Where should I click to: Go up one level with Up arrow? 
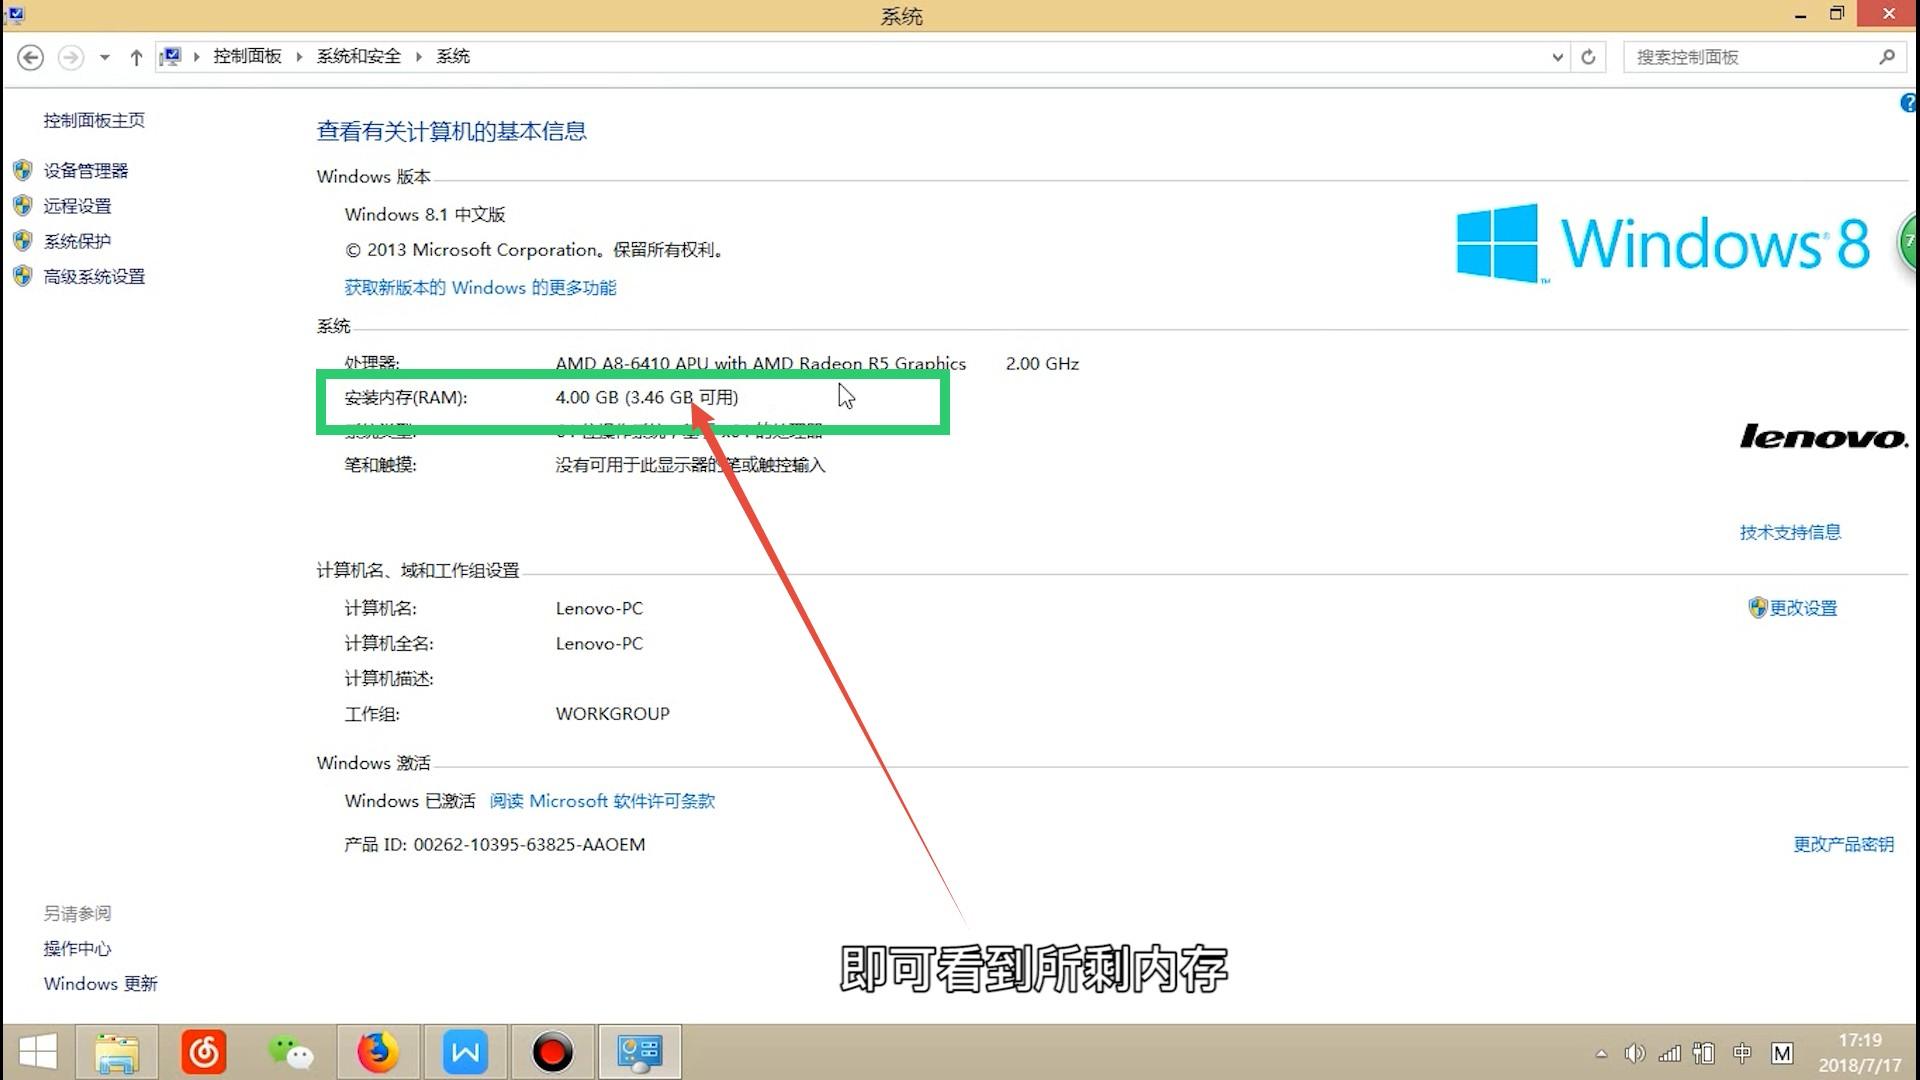pyautogui.click(x=136, y=57)
